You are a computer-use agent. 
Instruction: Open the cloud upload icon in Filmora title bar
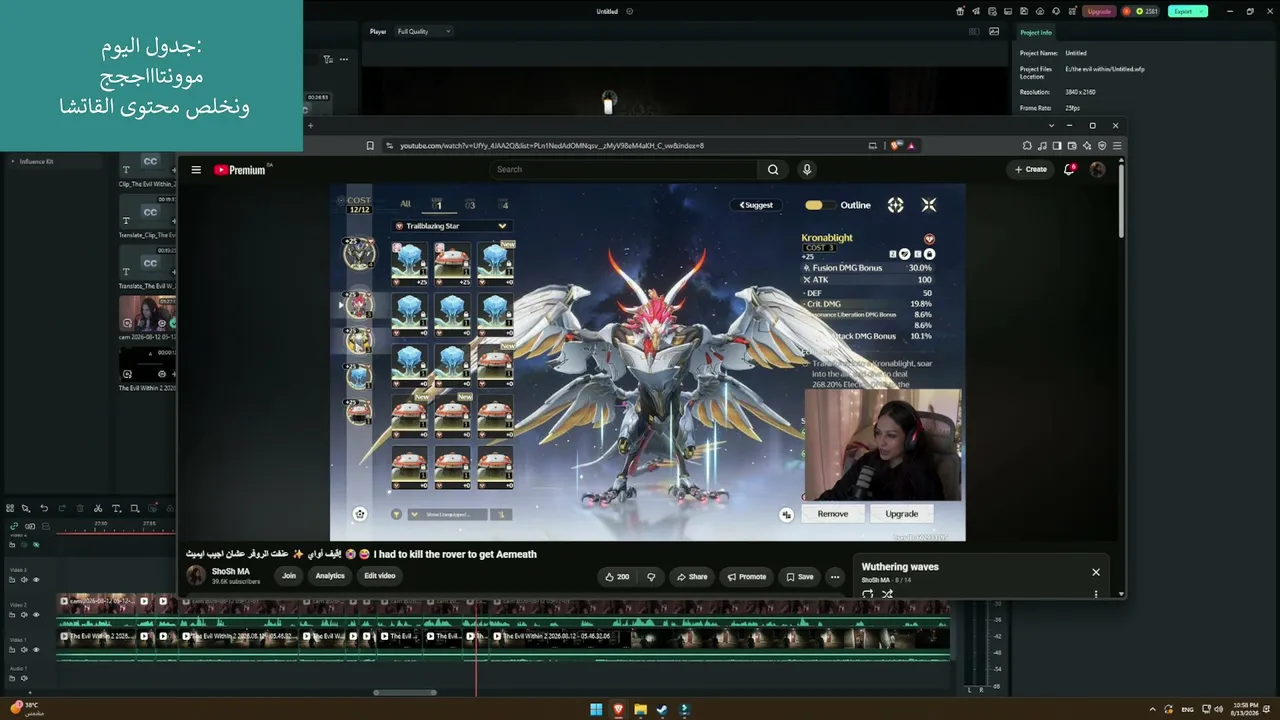coord(1042,11)
